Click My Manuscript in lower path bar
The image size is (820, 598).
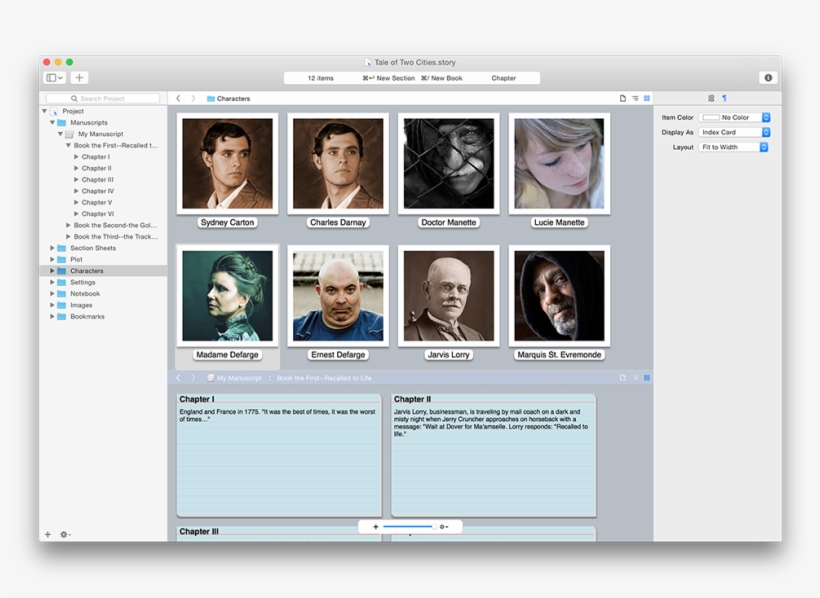(239, 378)
